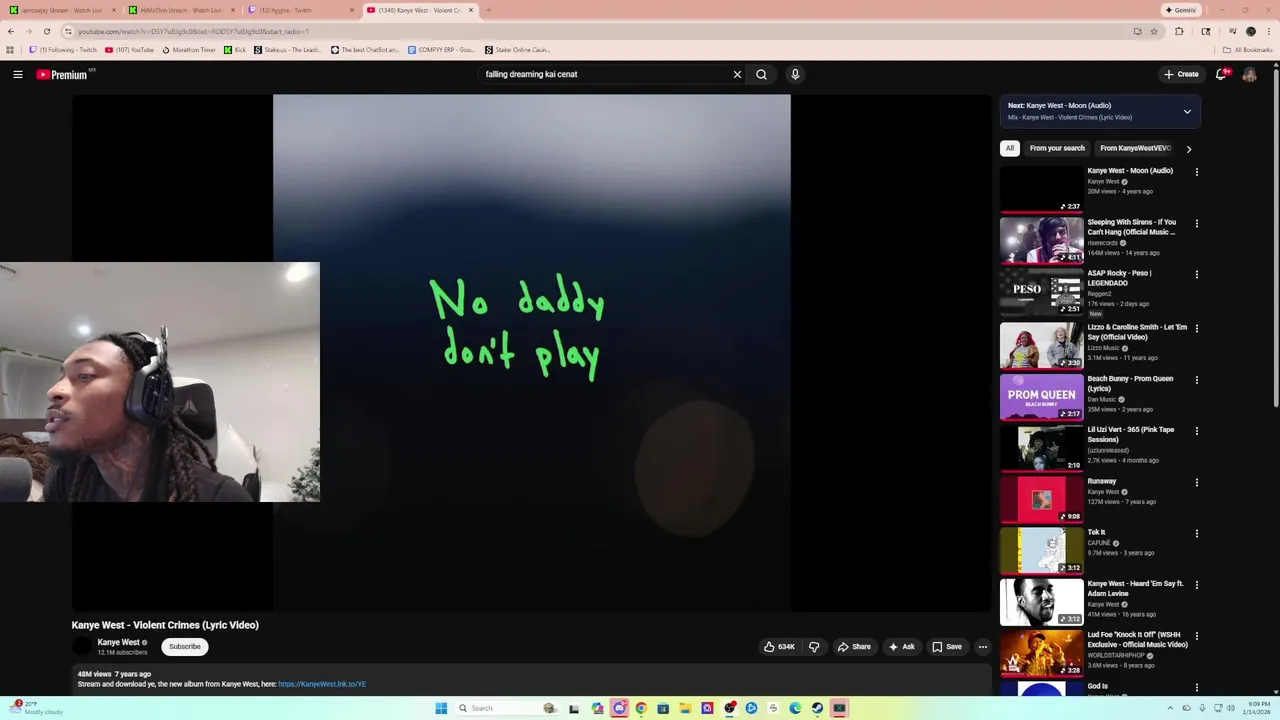The image size is (1280, 720).
Task: Submit search with magnifier button
Action: [762, 74]
